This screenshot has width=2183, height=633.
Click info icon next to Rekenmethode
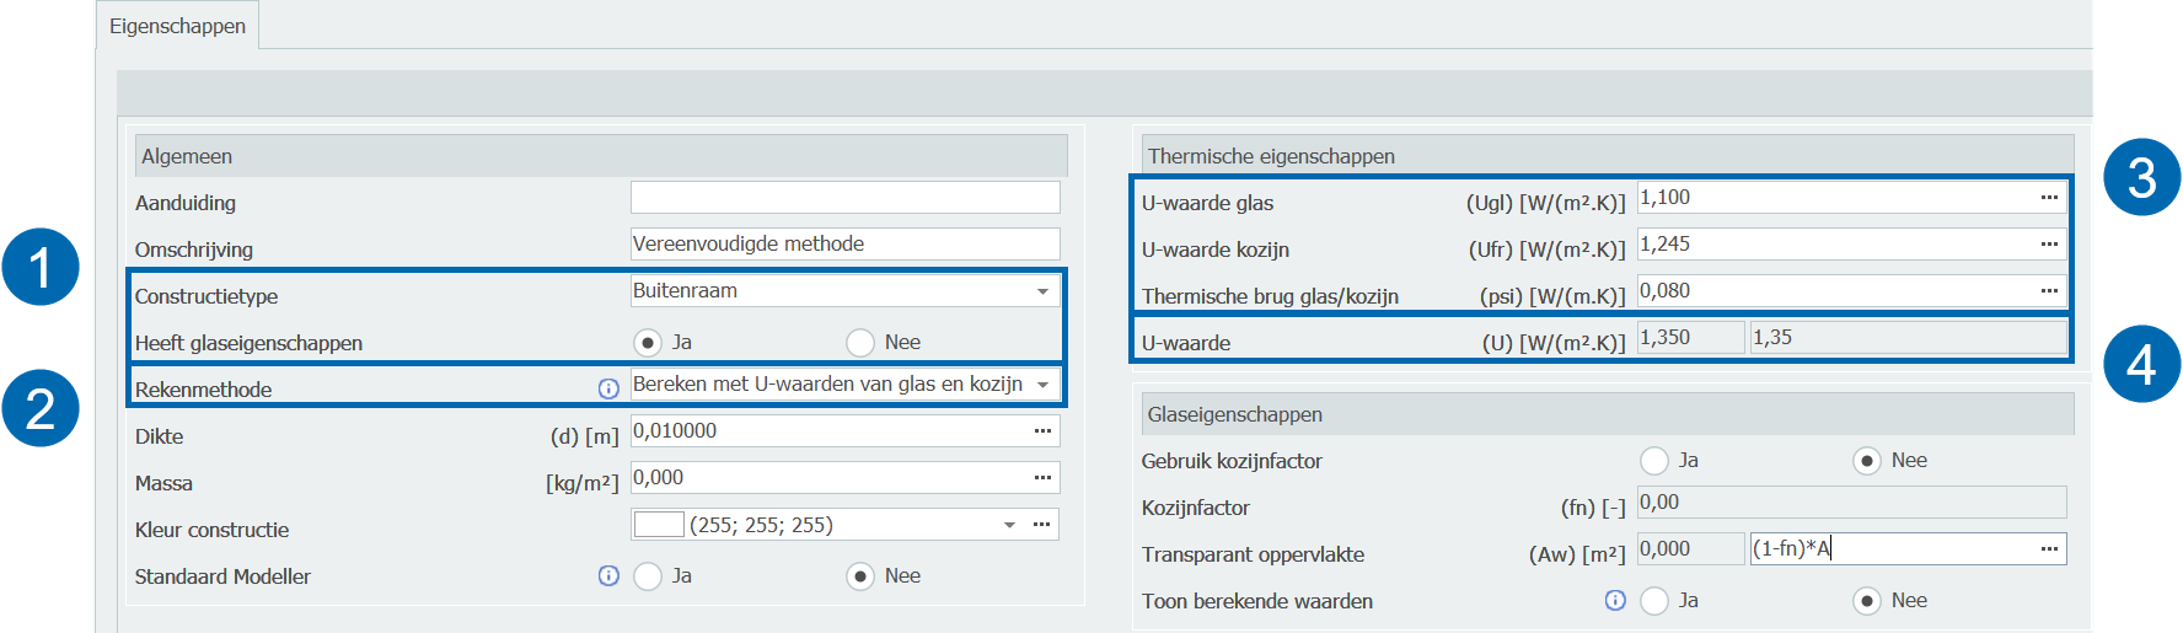(608, 389)
